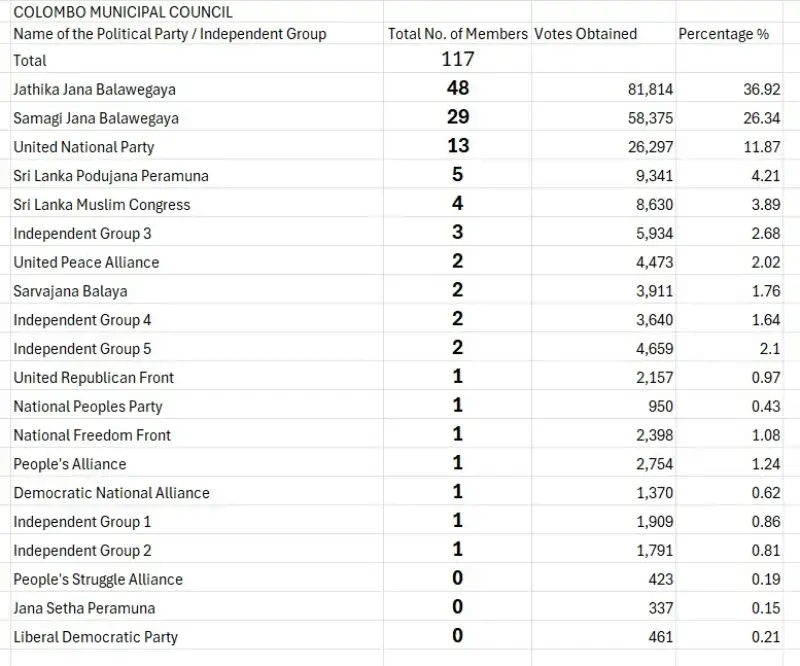Select the Jathika Jana Balawegaya cell
Image resolution: width=800 pixels, height=666 pixels.
coord(95,90)
